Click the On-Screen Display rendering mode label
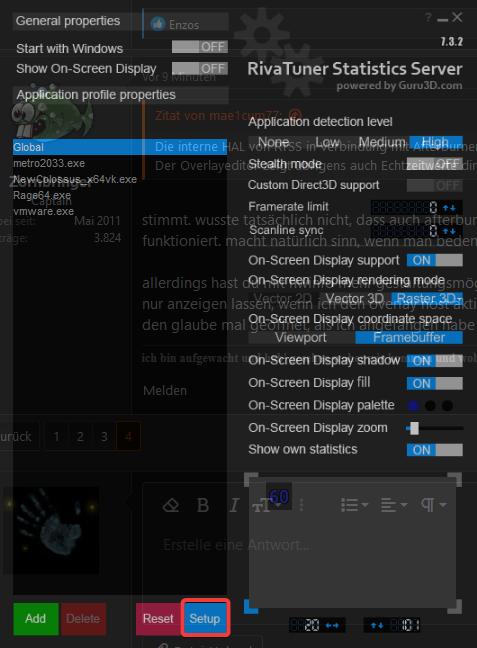This screenshot has height=648, width=477. coord(346,280)
